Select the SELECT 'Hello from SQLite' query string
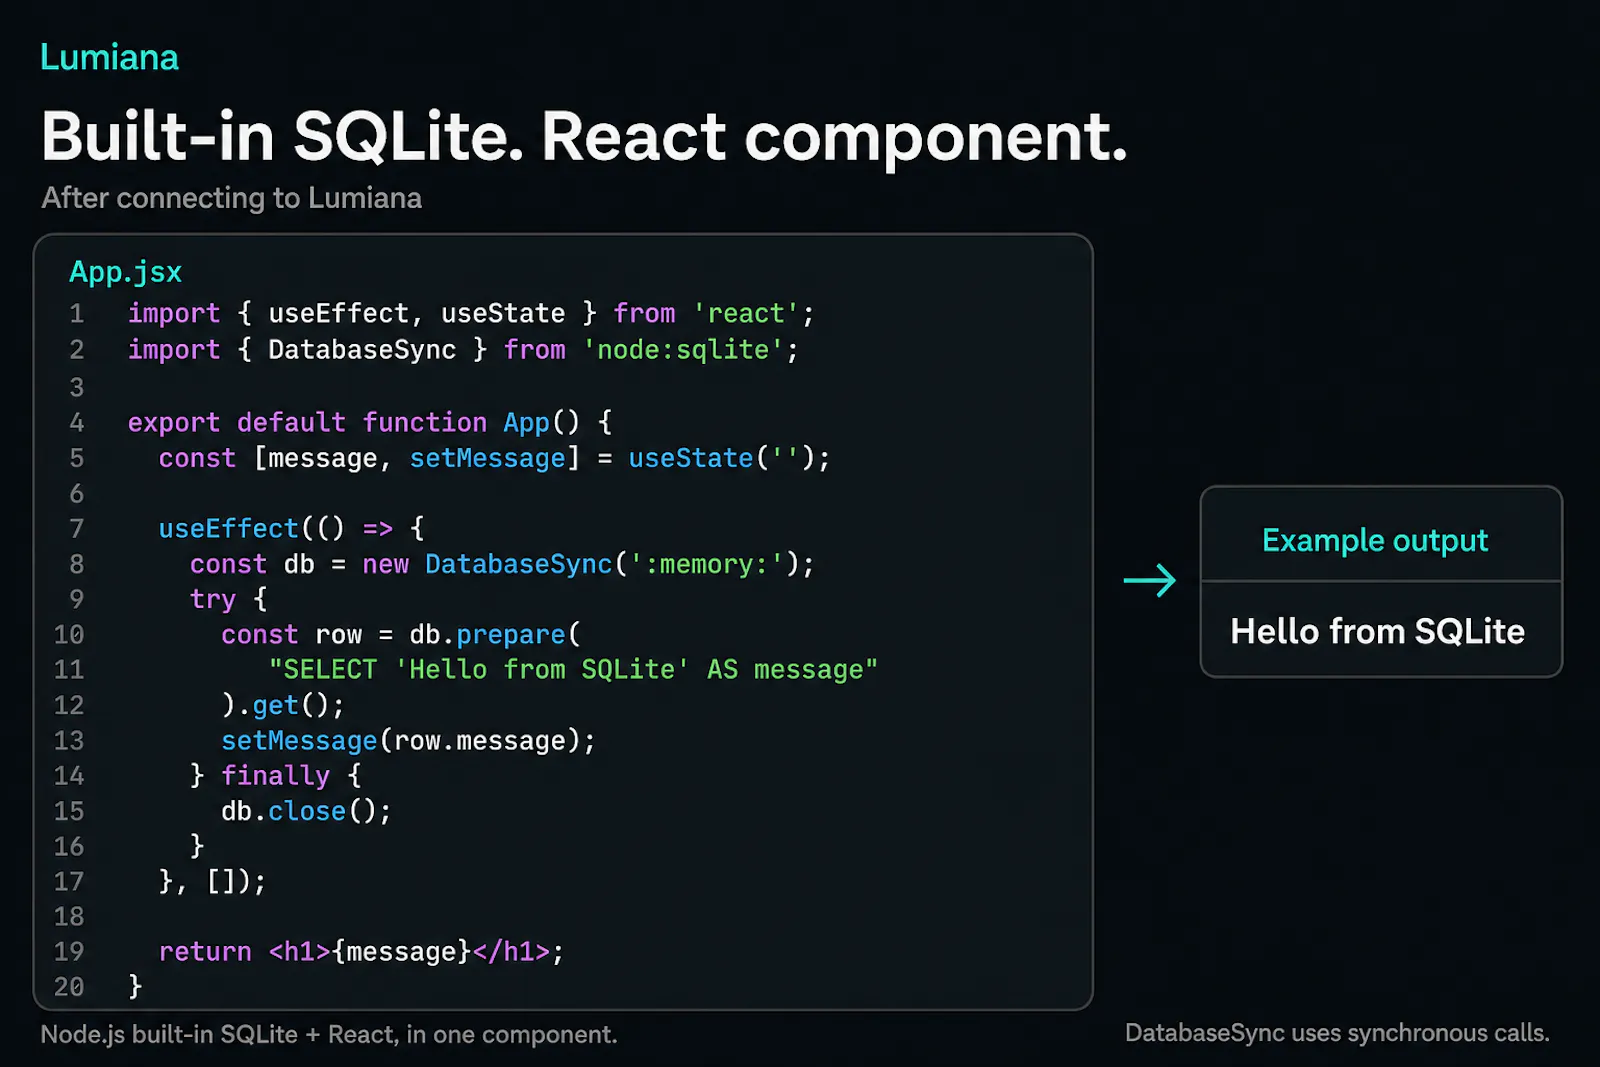Image resolution: width=1600 pixels, height=1067 pixels. click(573, 670)
